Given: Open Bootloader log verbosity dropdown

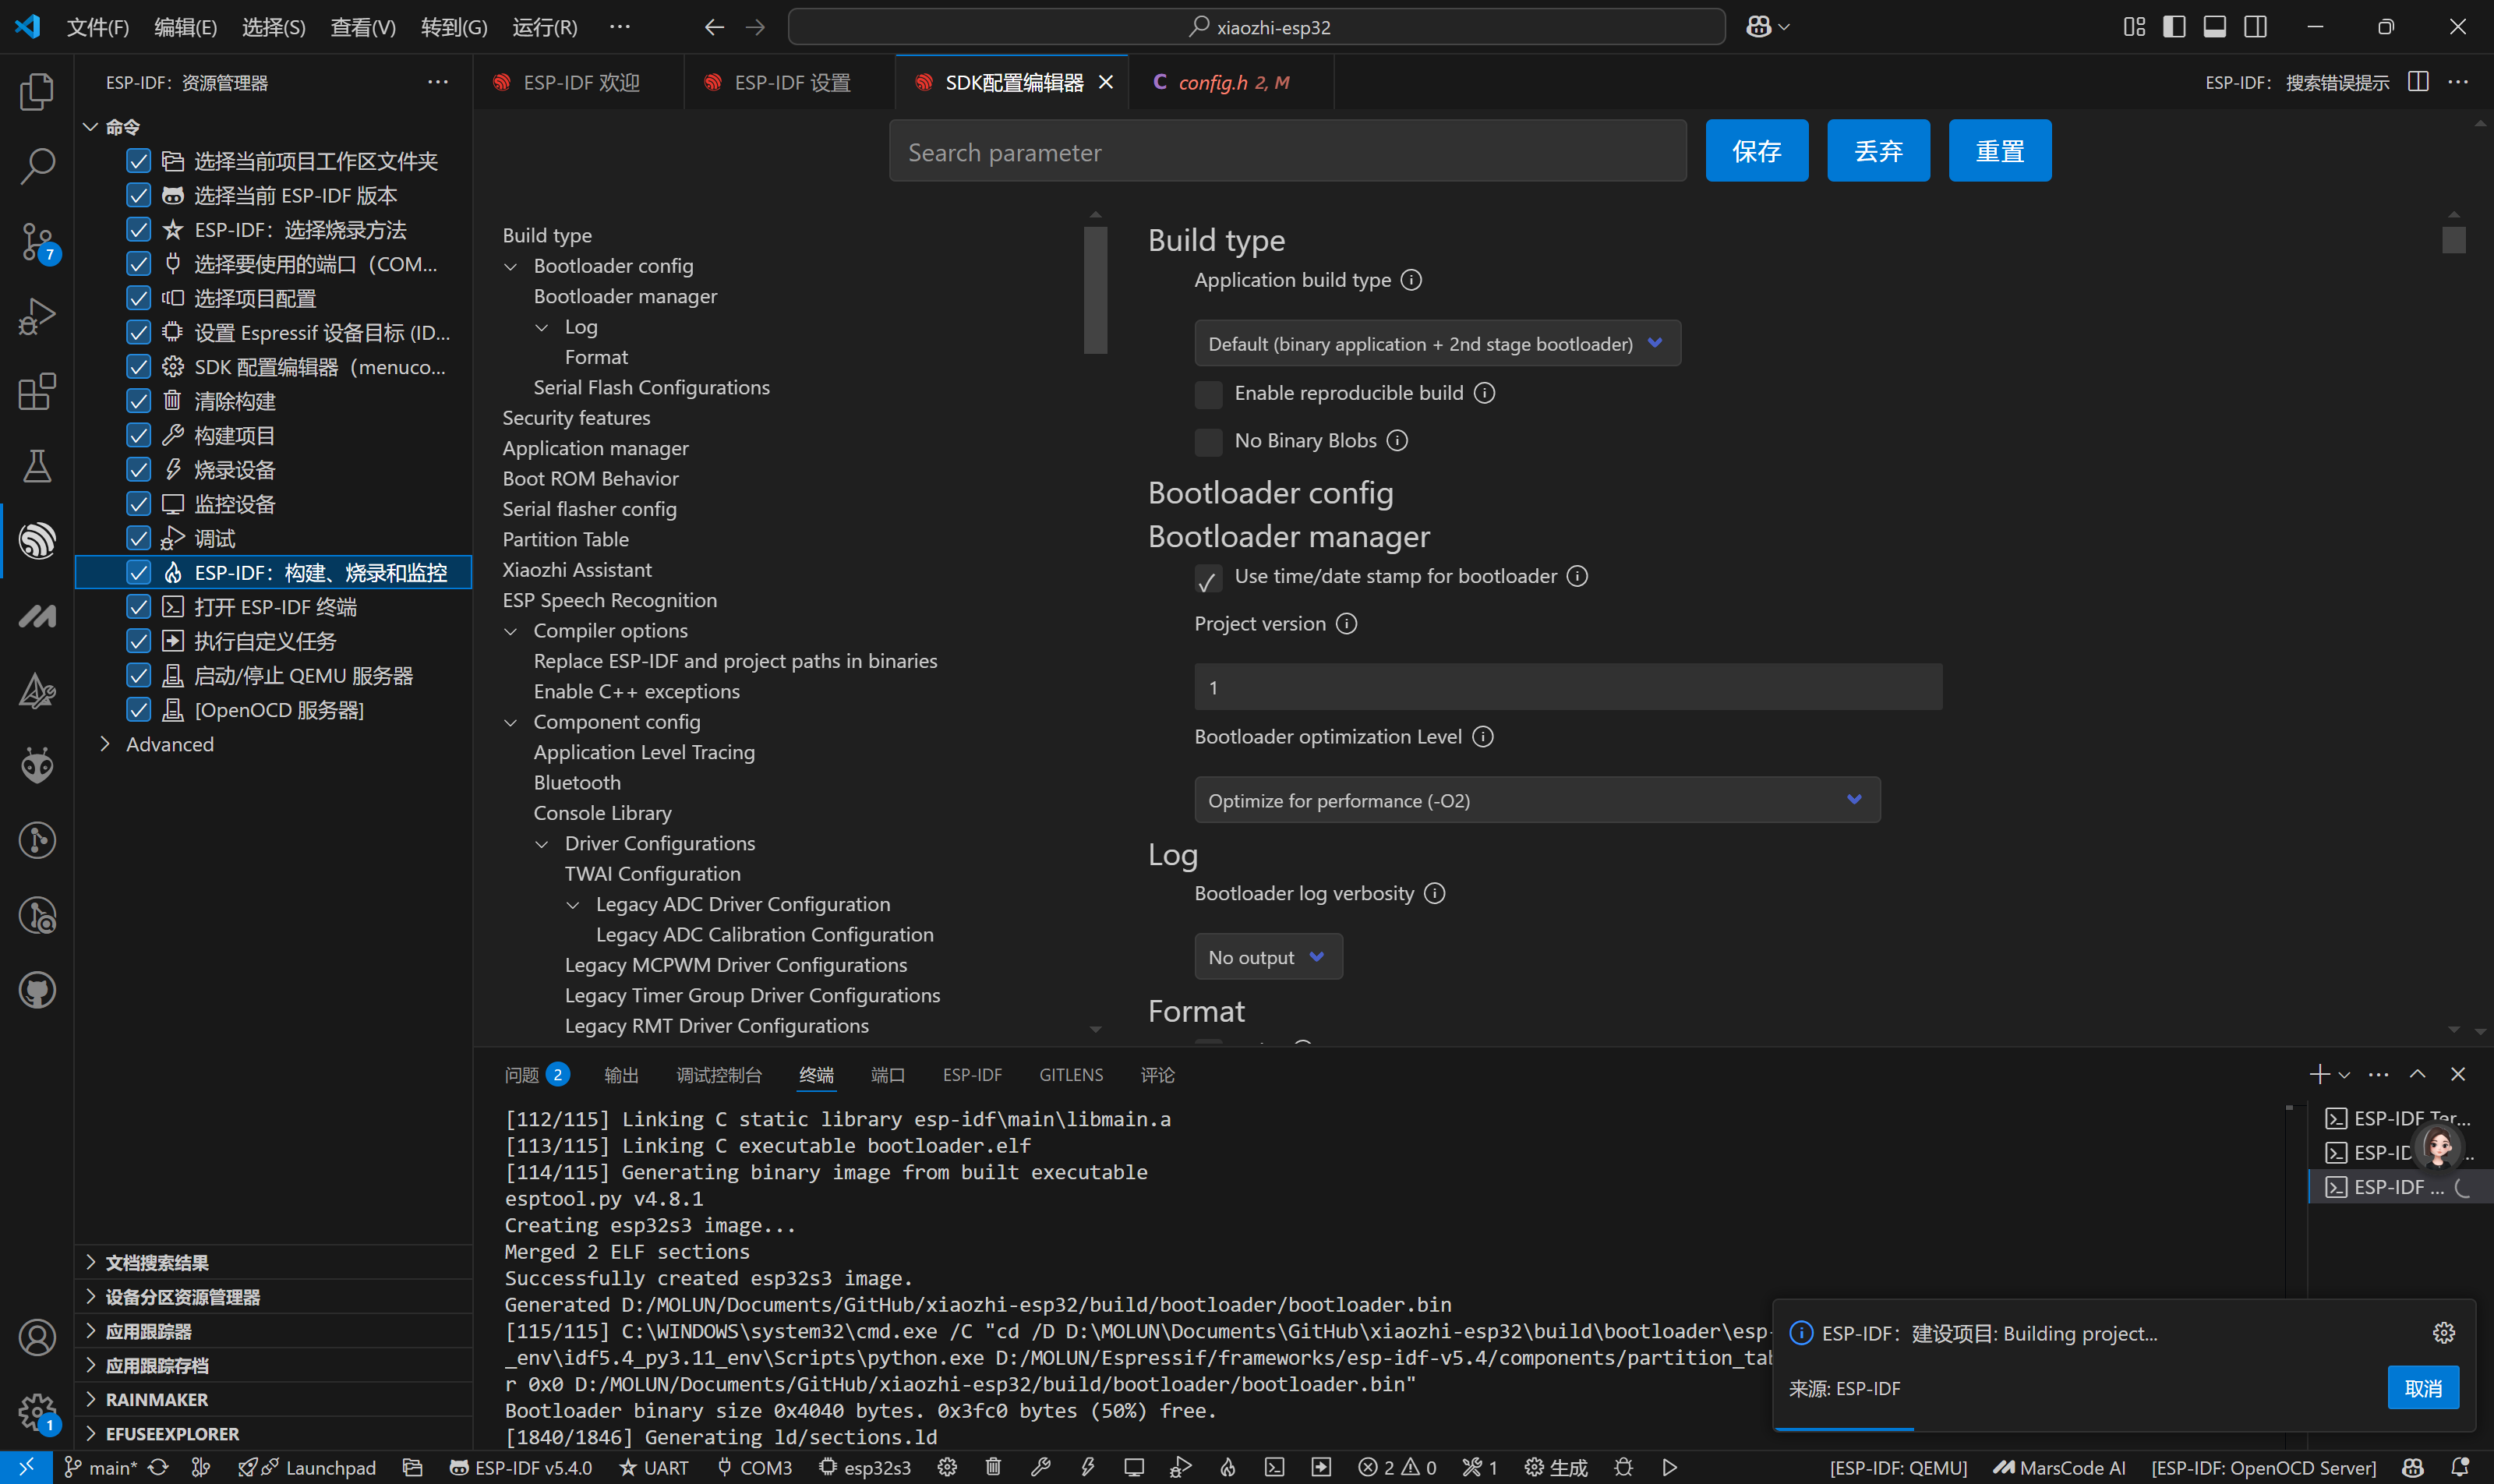Looking at the screenshot, I should (1267, 957).
